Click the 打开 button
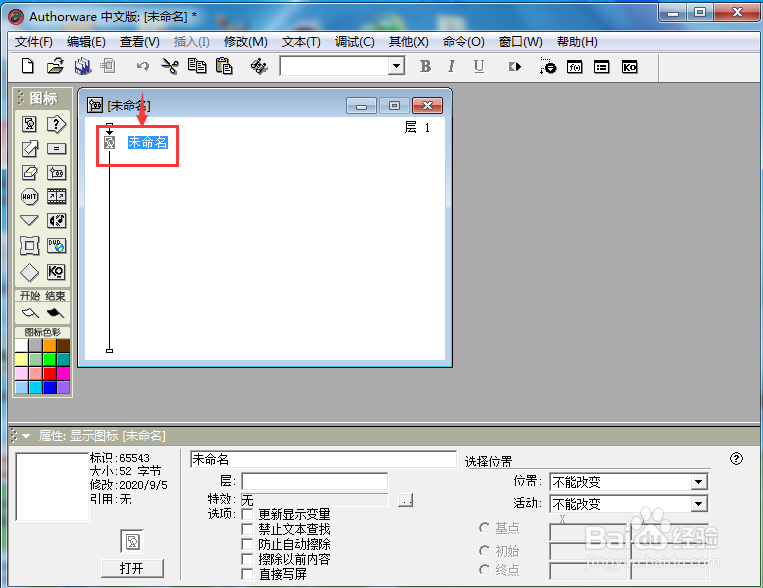The image size is (763, 588). [x=132, y=568]
